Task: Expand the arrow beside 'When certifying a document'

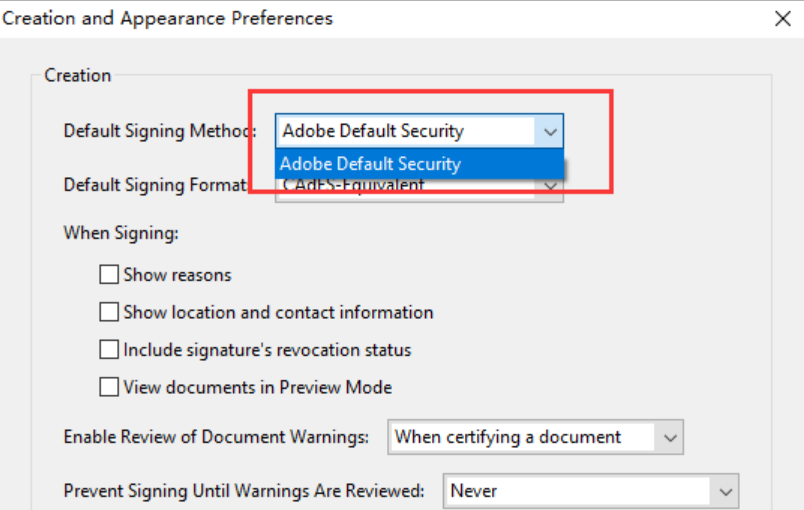Action: (x=671, y=437)
